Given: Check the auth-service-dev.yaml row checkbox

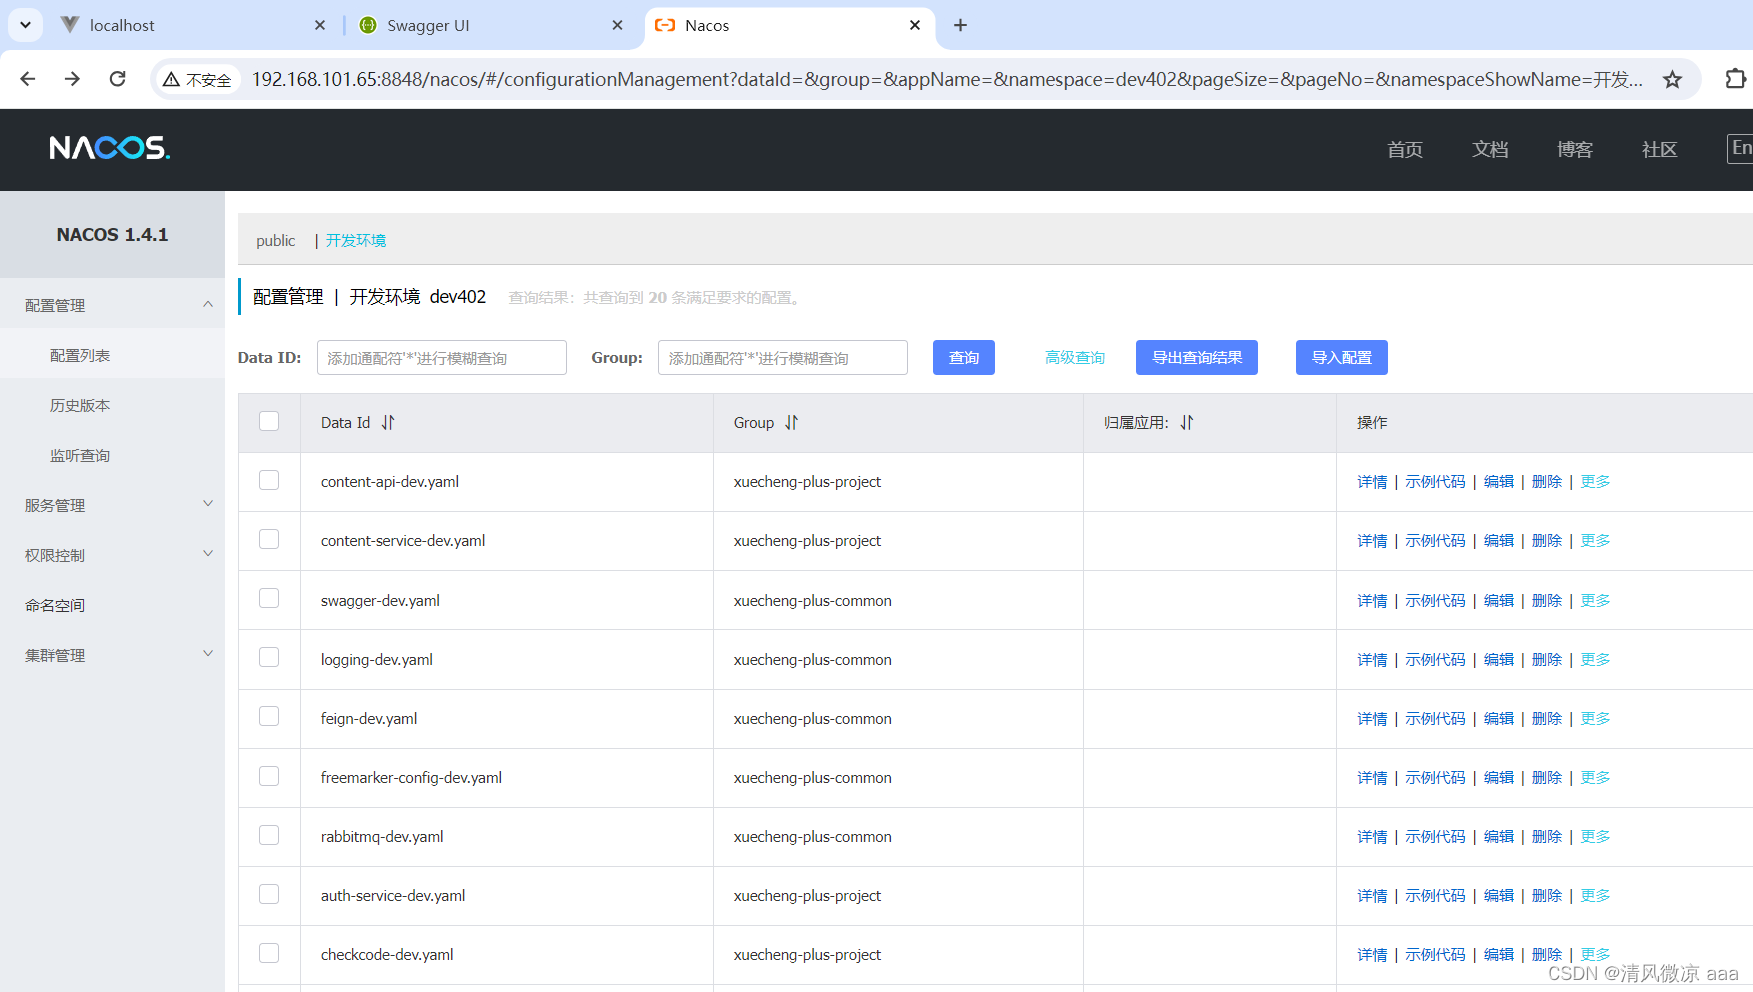Looking at the screenshot, I should 269,894.
